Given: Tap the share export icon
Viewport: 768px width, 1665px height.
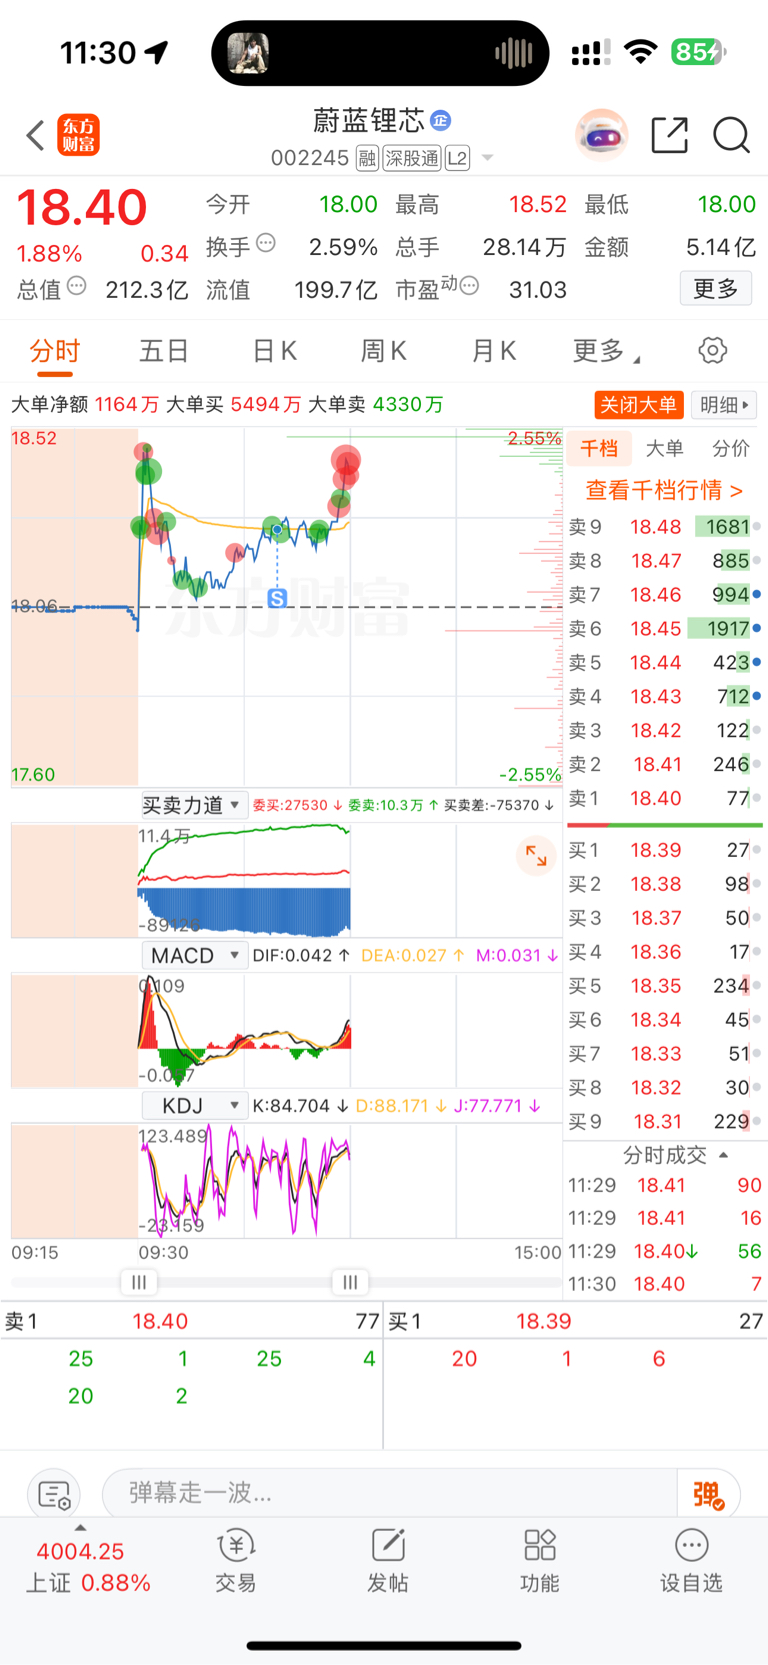Looking at the screenshot, I should pyautogui.click(x=669, y=135).
